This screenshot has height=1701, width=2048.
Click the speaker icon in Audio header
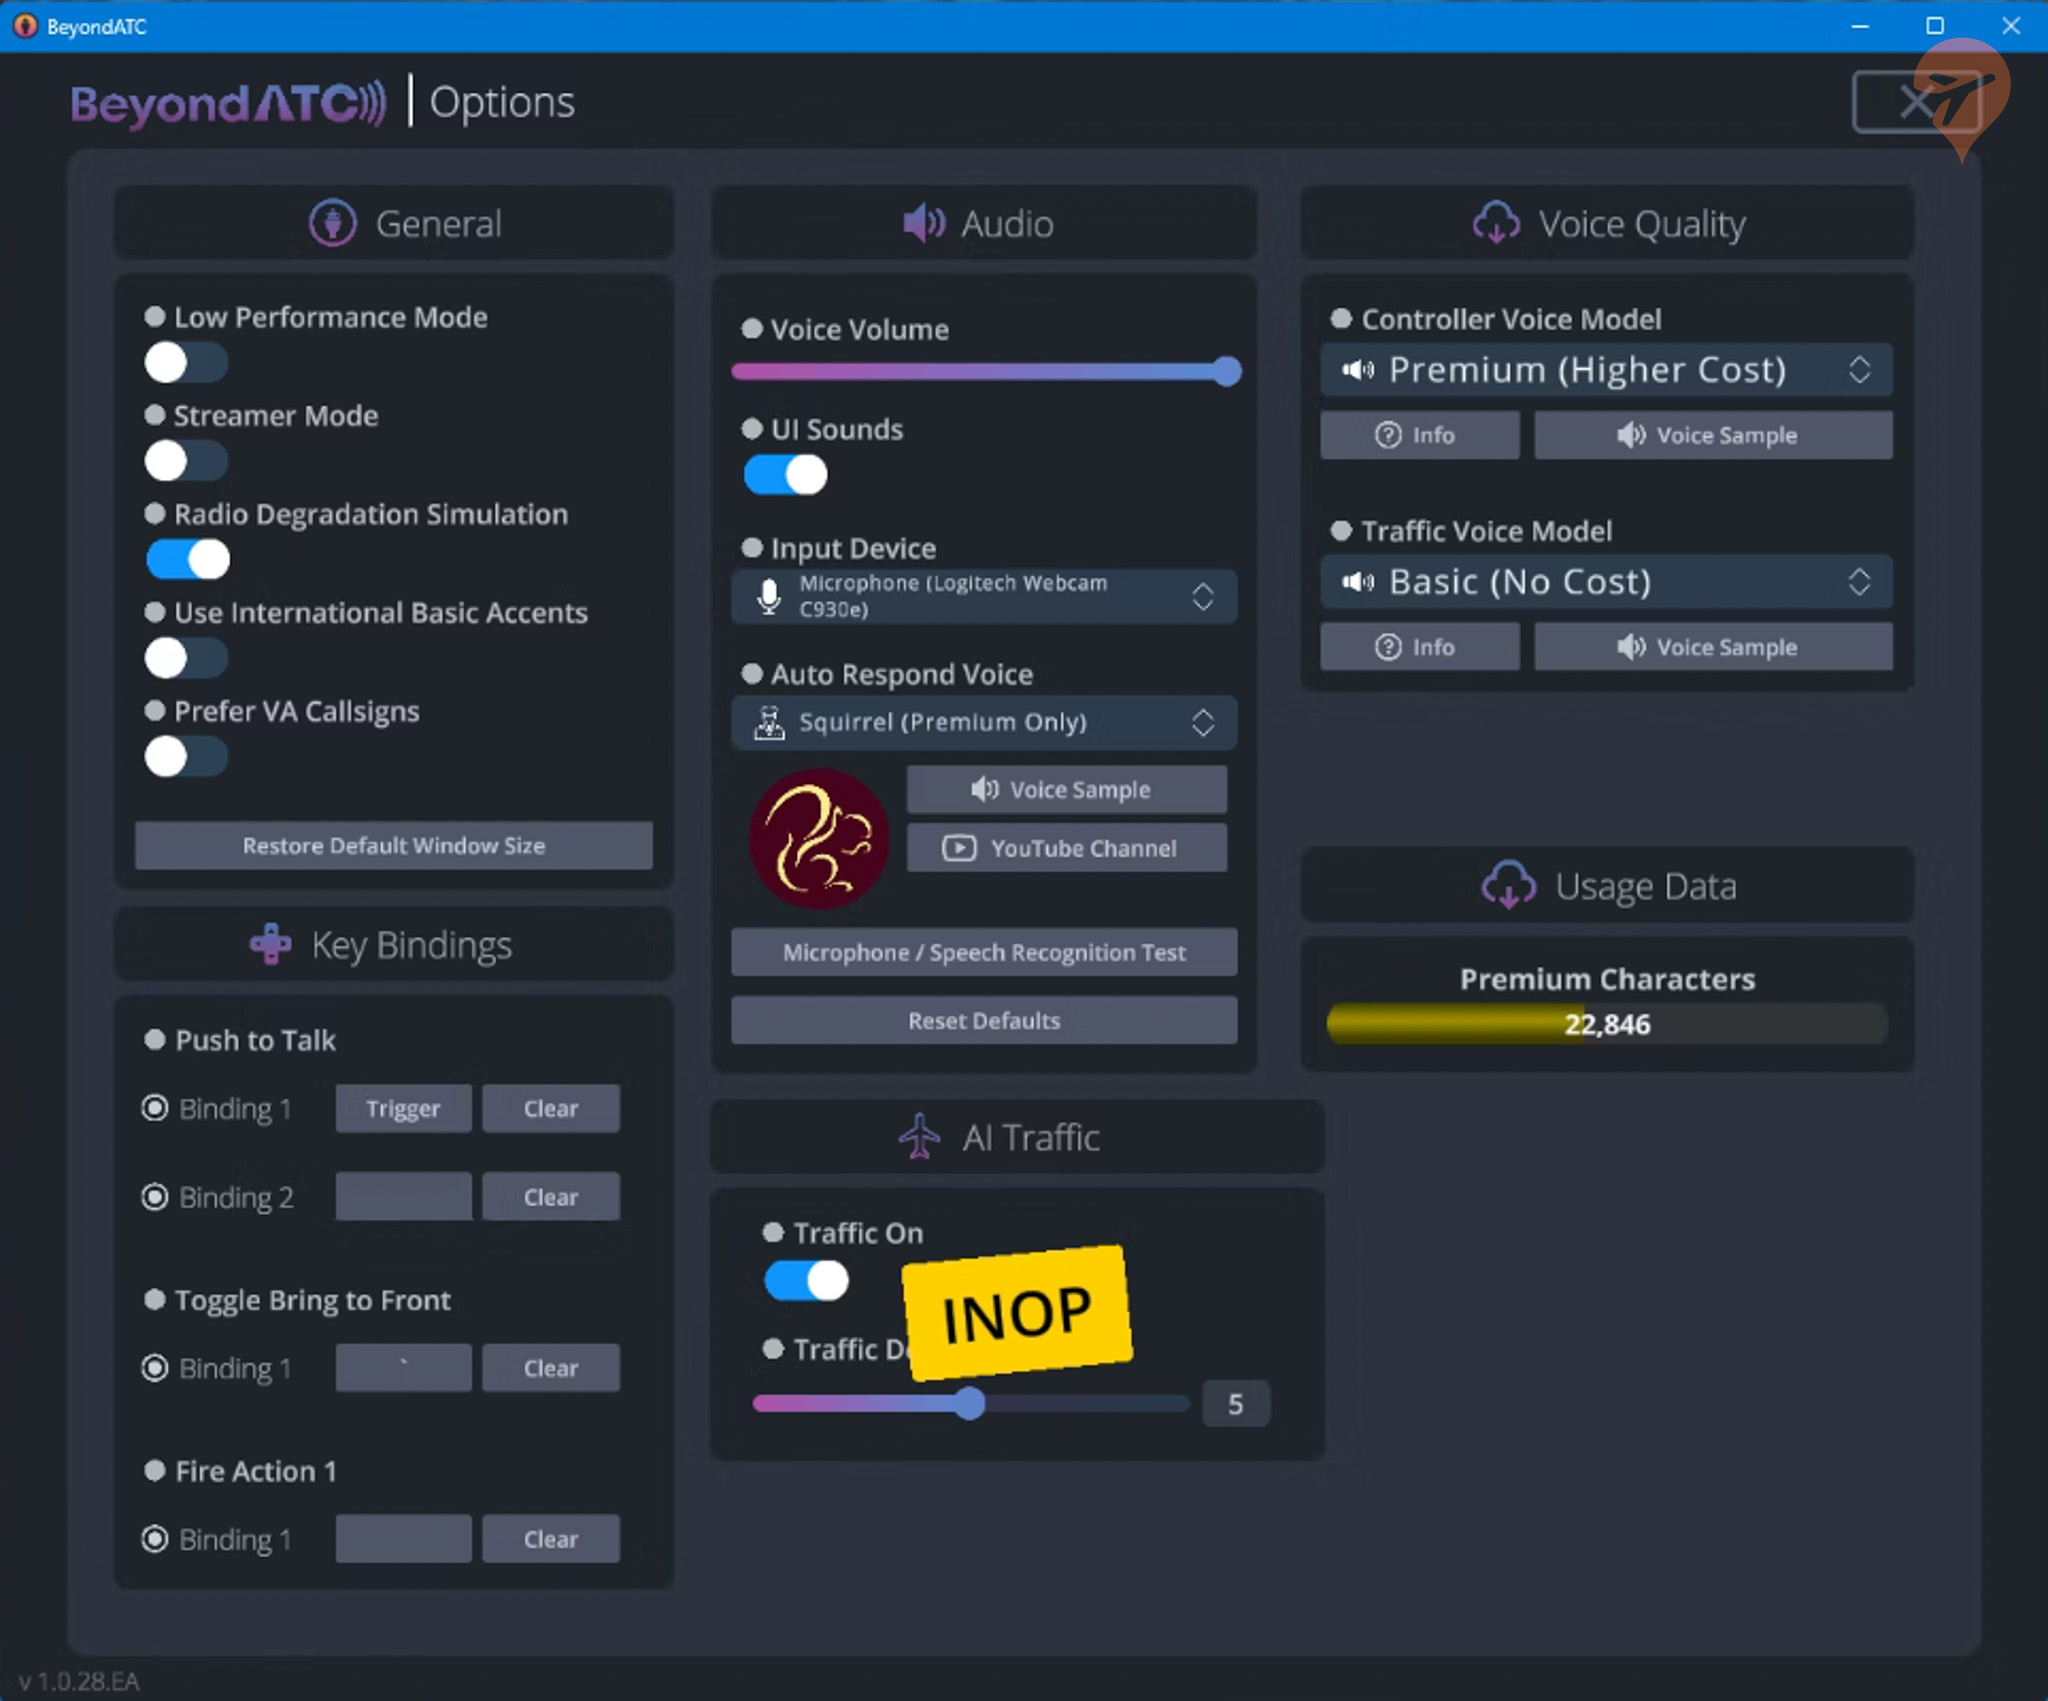[x=921, y=223]
